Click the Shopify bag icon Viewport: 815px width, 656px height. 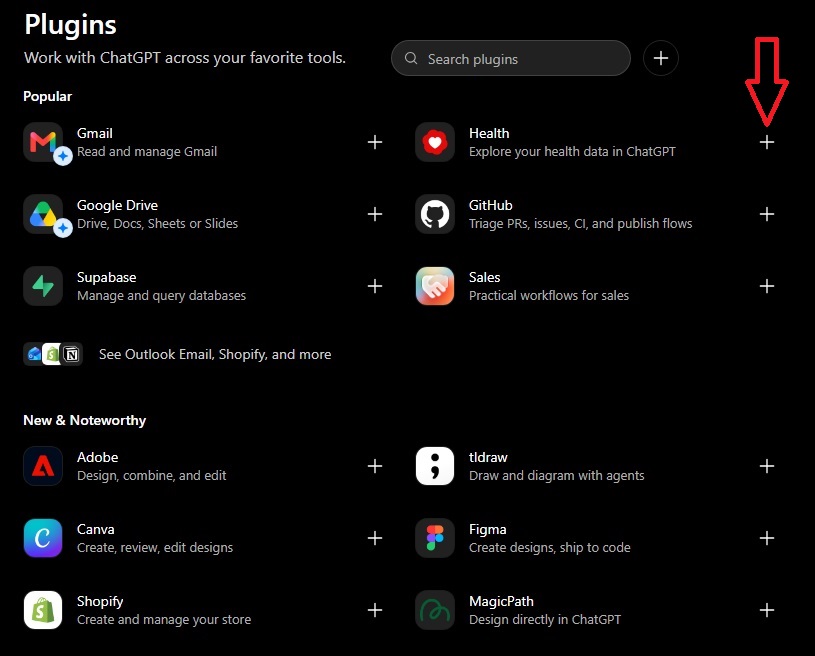(x=43, y=610)
